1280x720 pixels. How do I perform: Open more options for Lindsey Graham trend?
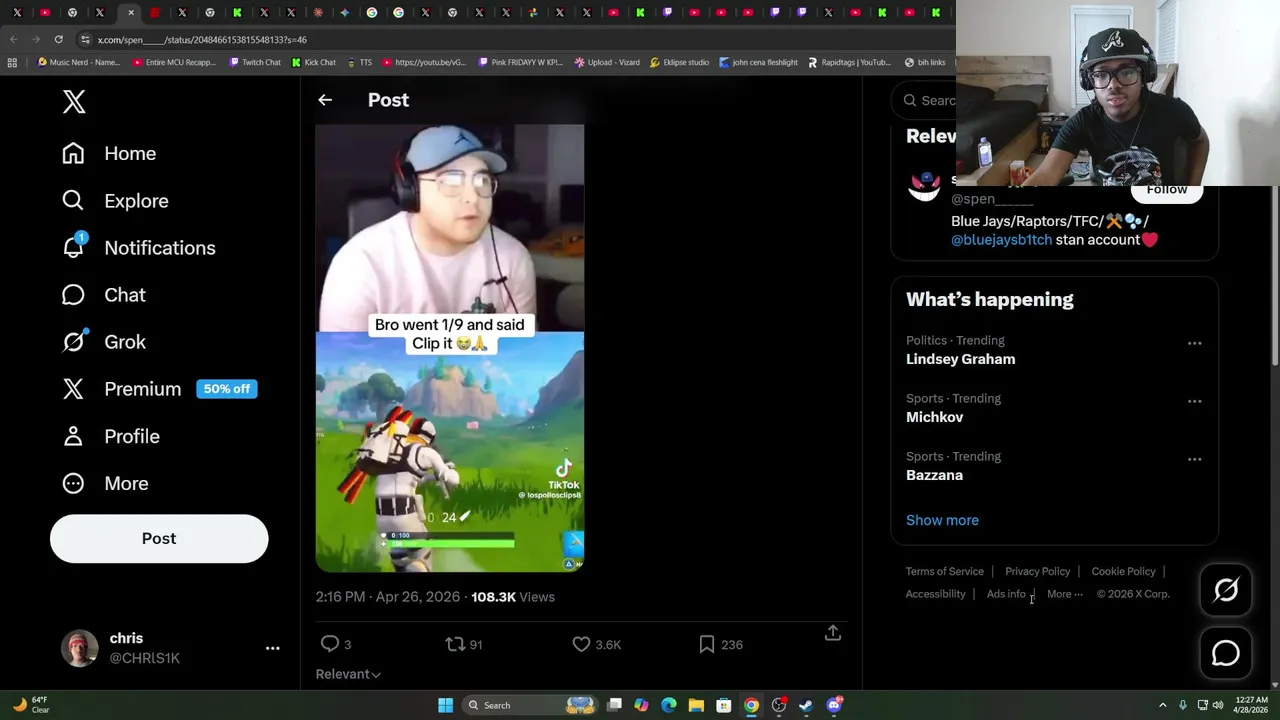click(x=1194, y=343)
